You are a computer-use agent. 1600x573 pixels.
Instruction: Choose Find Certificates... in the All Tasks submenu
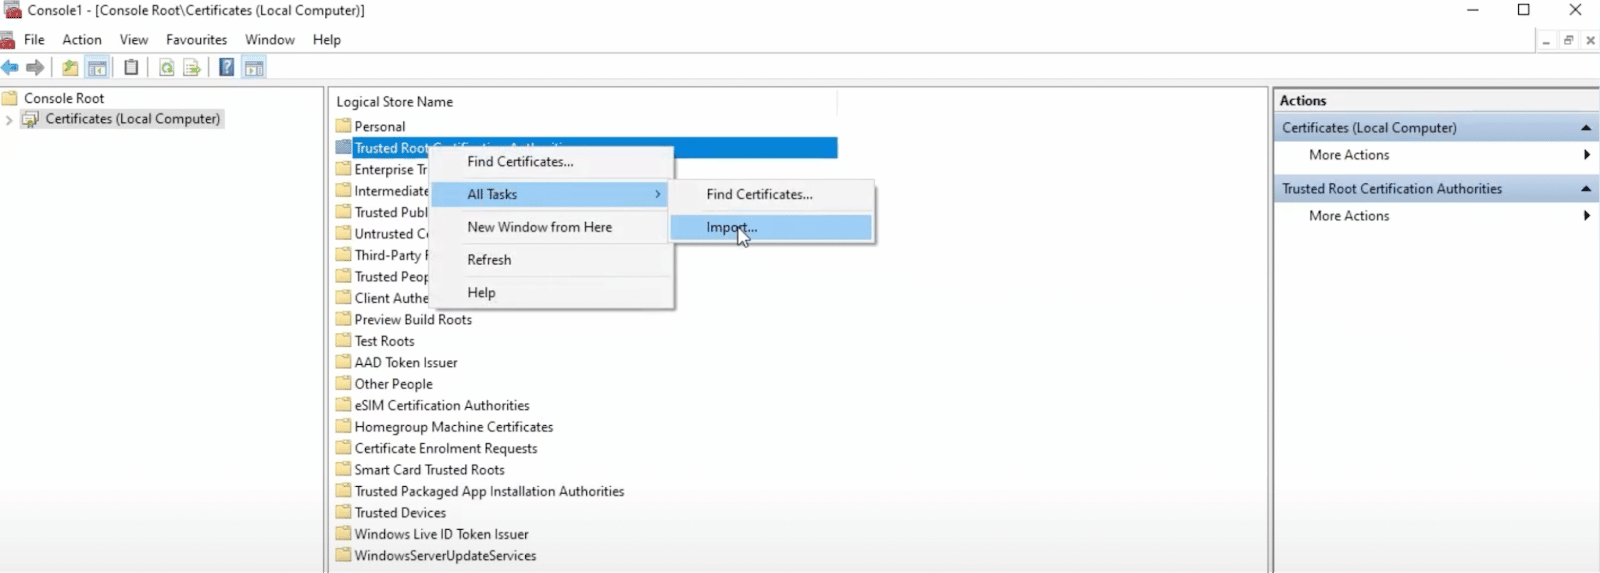coord(771,195)
